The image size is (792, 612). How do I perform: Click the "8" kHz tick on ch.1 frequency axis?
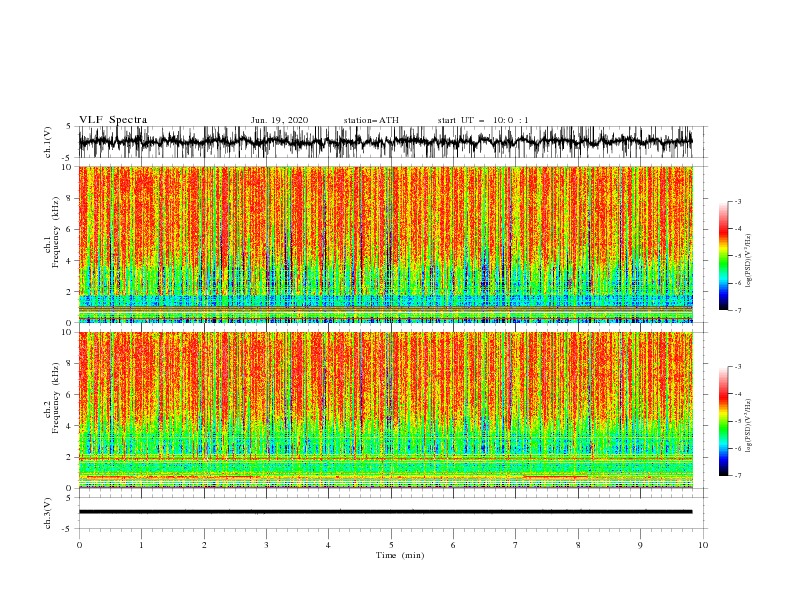70,198
